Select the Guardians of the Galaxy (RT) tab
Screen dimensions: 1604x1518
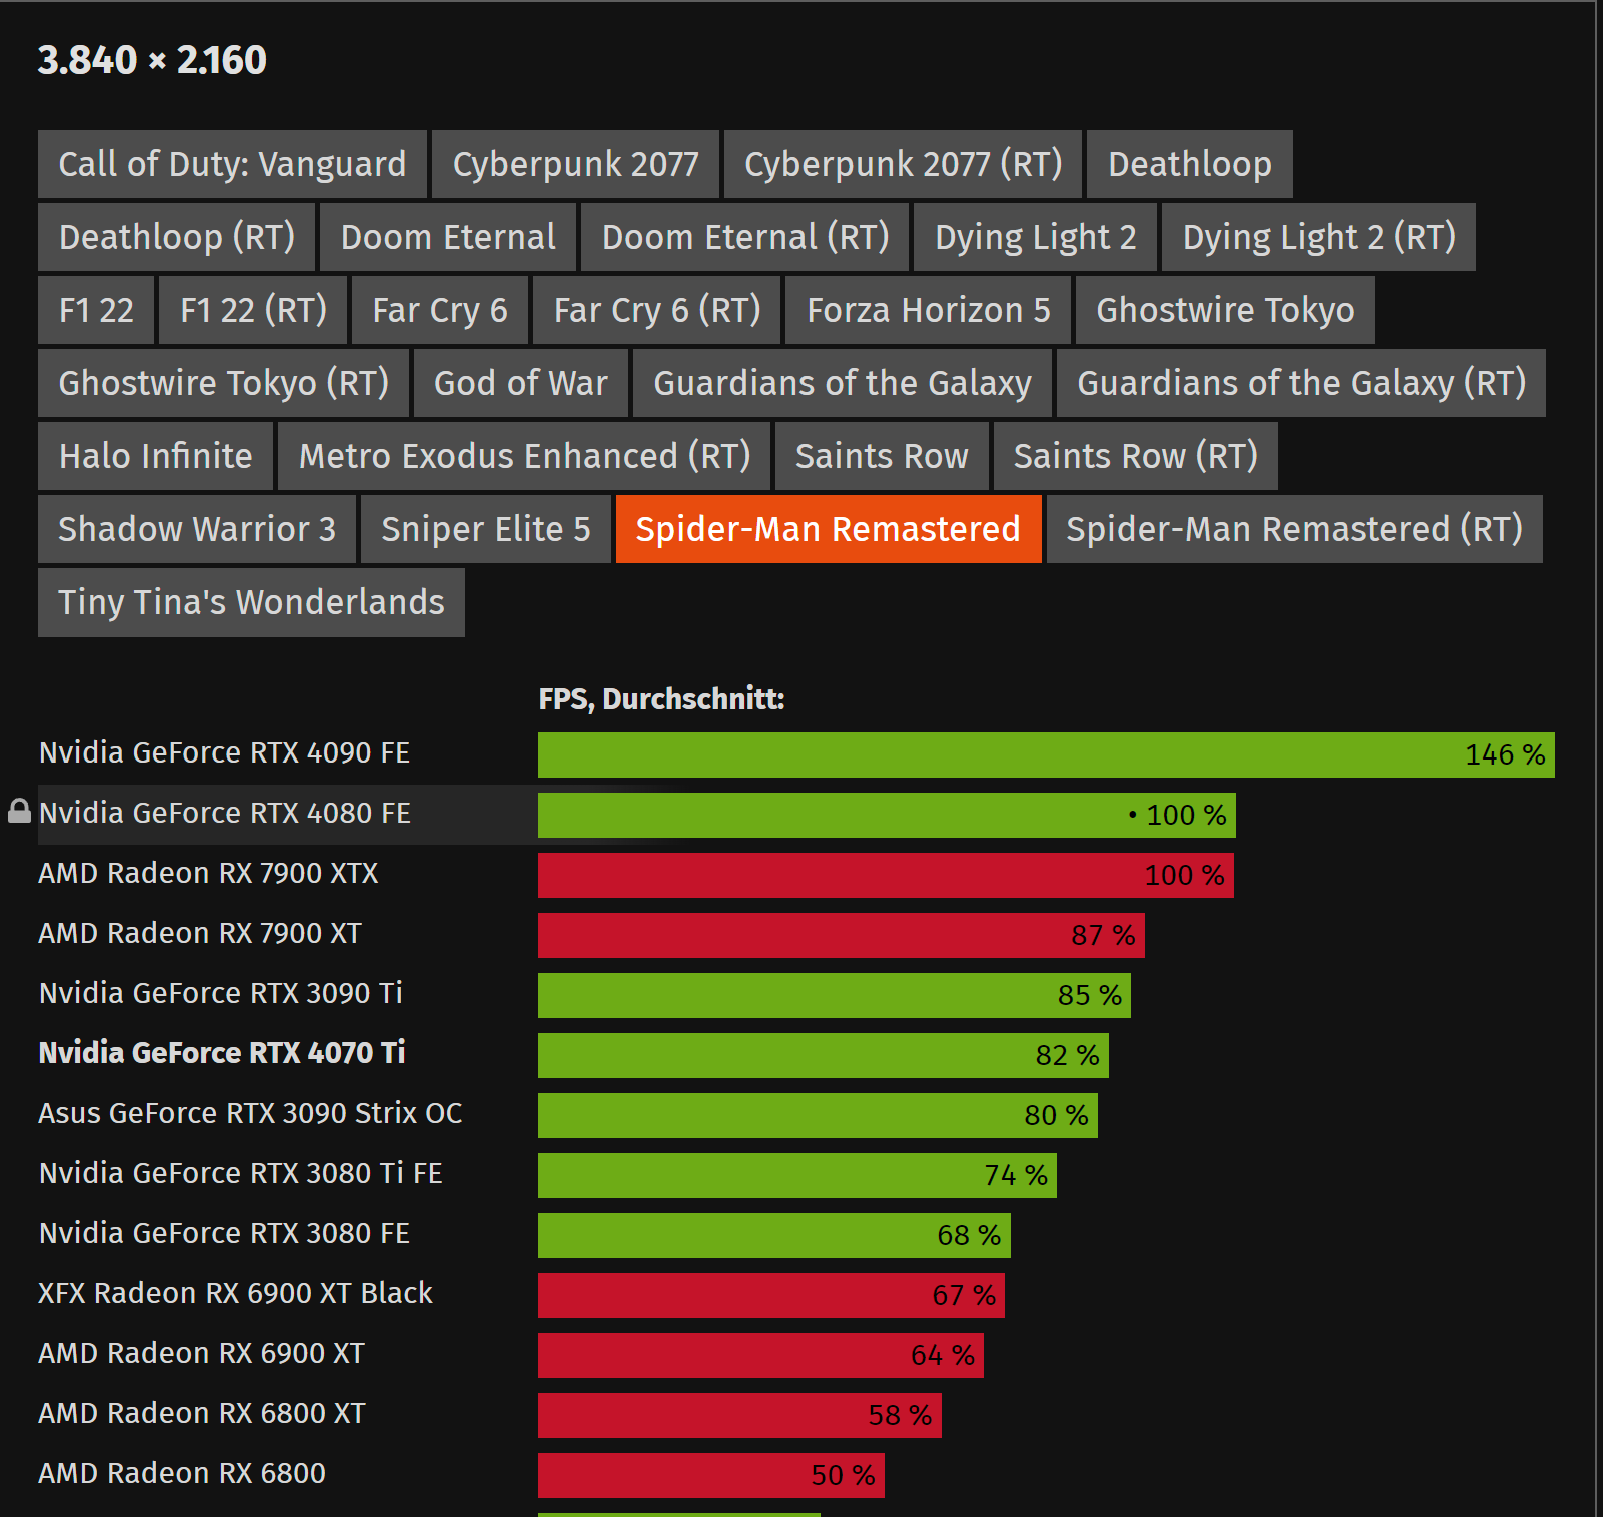click(x=1301, y=383)
